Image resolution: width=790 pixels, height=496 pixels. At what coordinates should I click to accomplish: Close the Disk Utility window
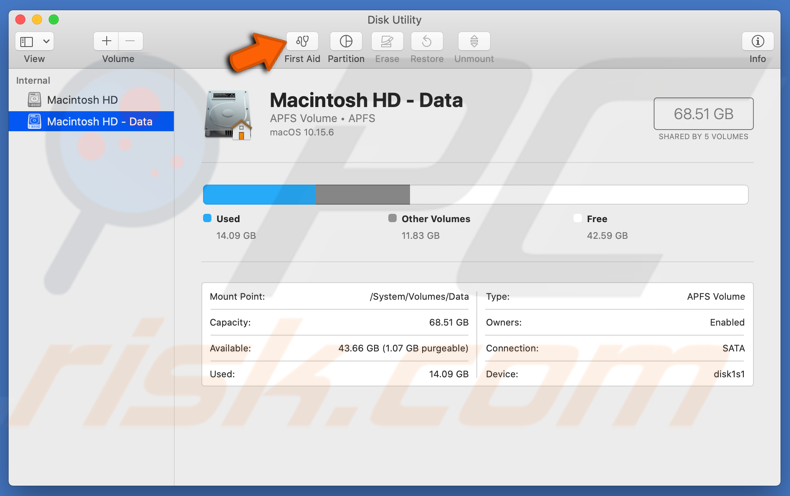[21, 20]
